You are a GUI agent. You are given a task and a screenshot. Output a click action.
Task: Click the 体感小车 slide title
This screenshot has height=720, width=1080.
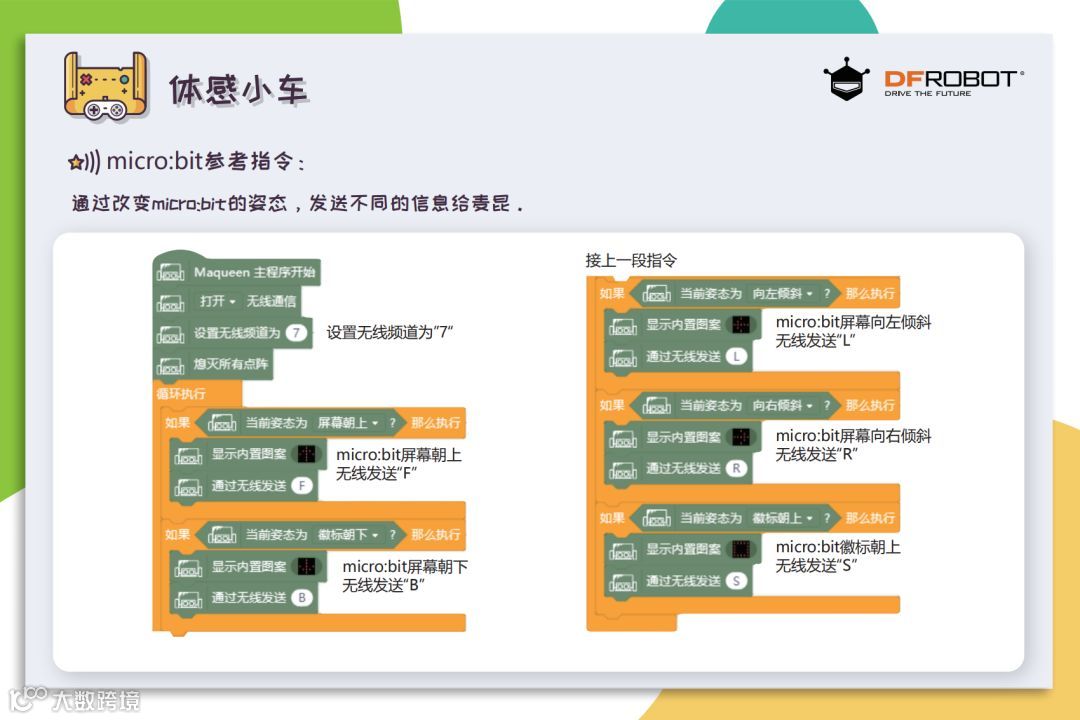tap(238, 90)
